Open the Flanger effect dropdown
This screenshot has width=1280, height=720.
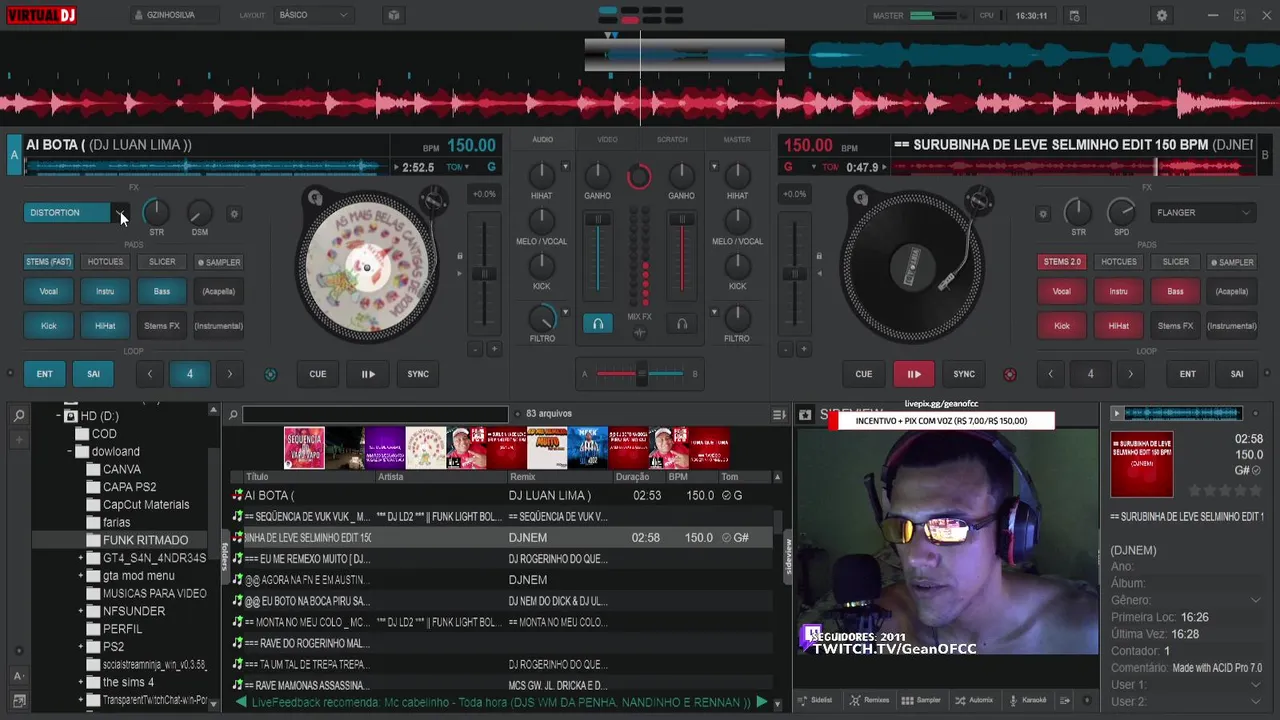[x=1204, y=212]
